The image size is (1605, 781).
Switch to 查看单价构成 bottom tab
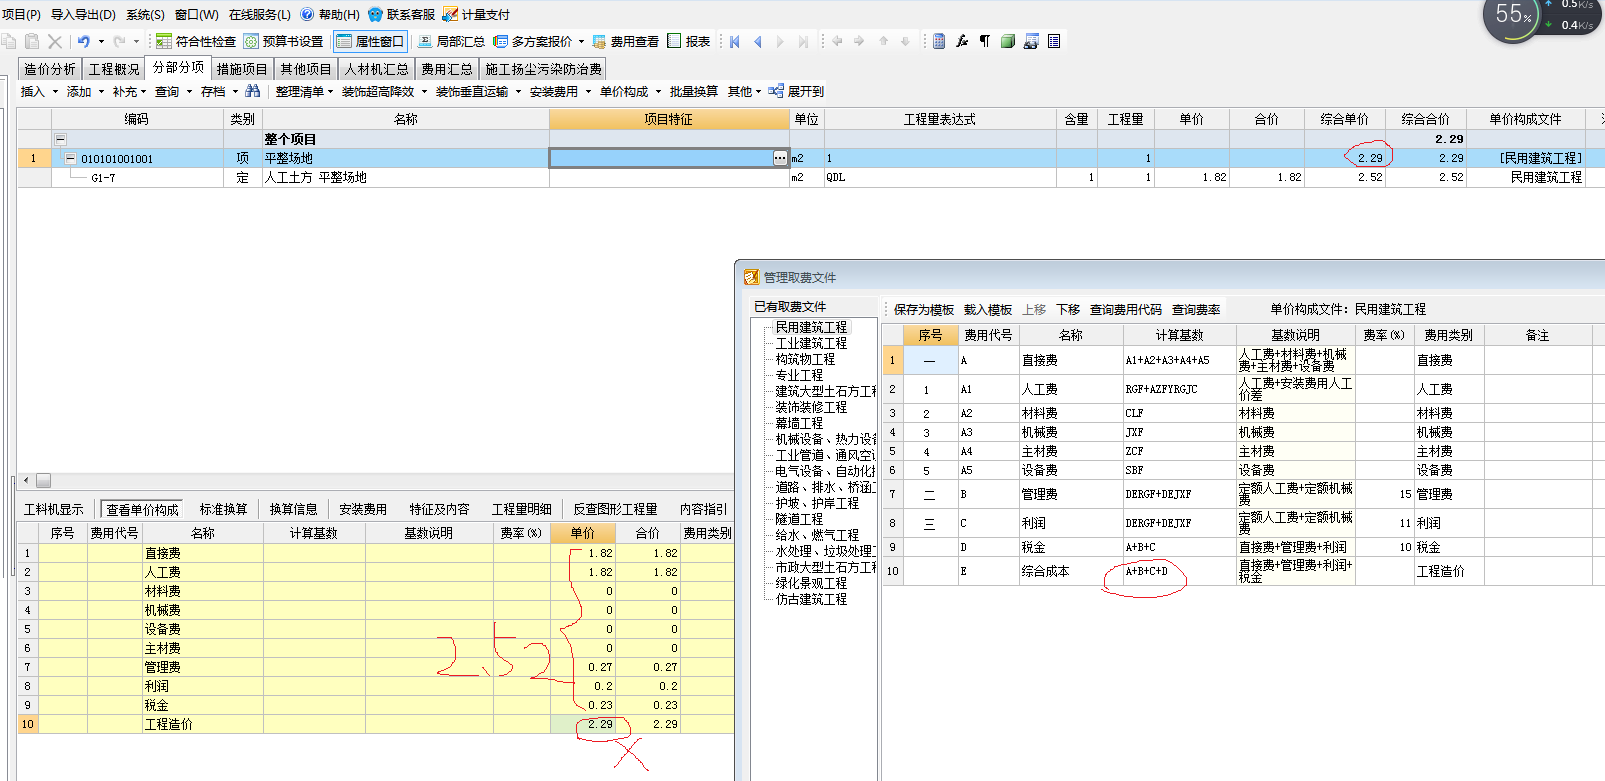(142, 509)
